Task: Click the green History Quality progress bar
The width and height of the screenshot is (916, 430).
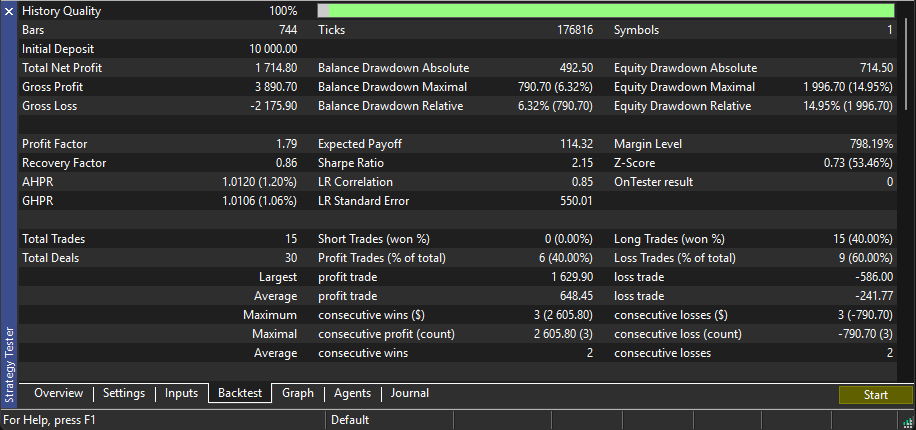Action: pos(610,11)
